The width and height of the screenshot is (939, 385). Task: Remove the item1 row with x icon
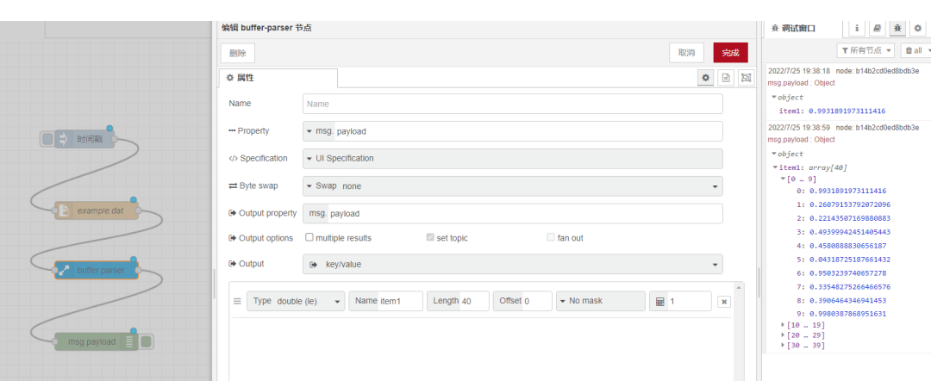point(724,302)
